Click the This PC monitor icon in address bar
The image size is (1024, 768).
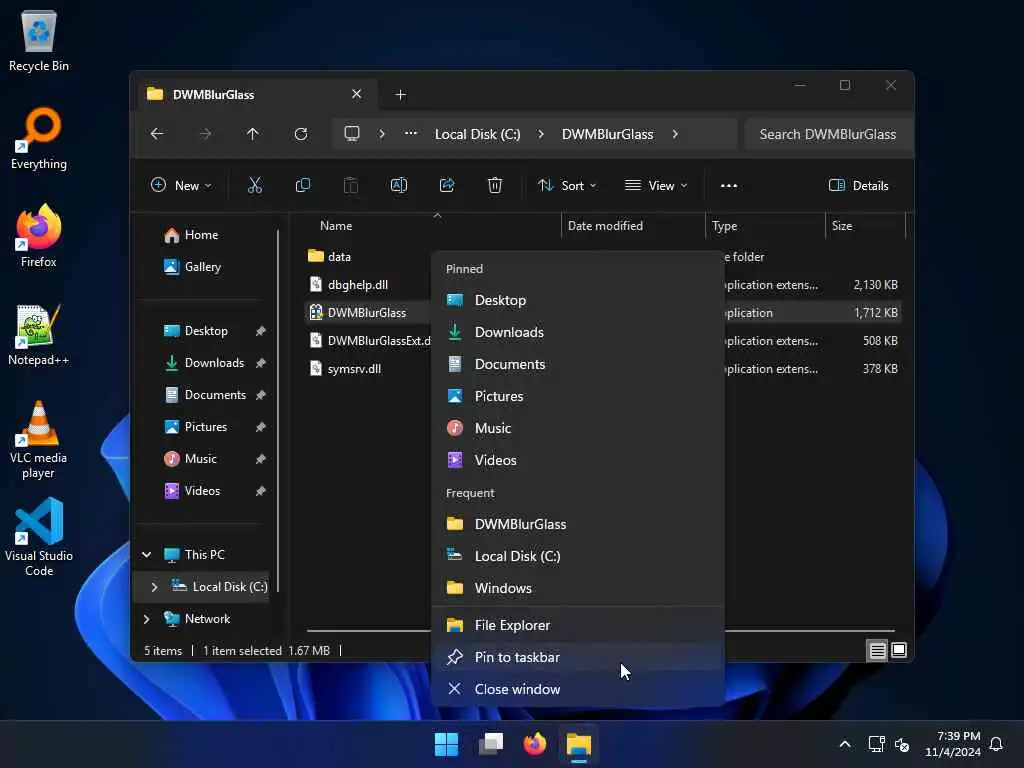click(x=352, y=134)
